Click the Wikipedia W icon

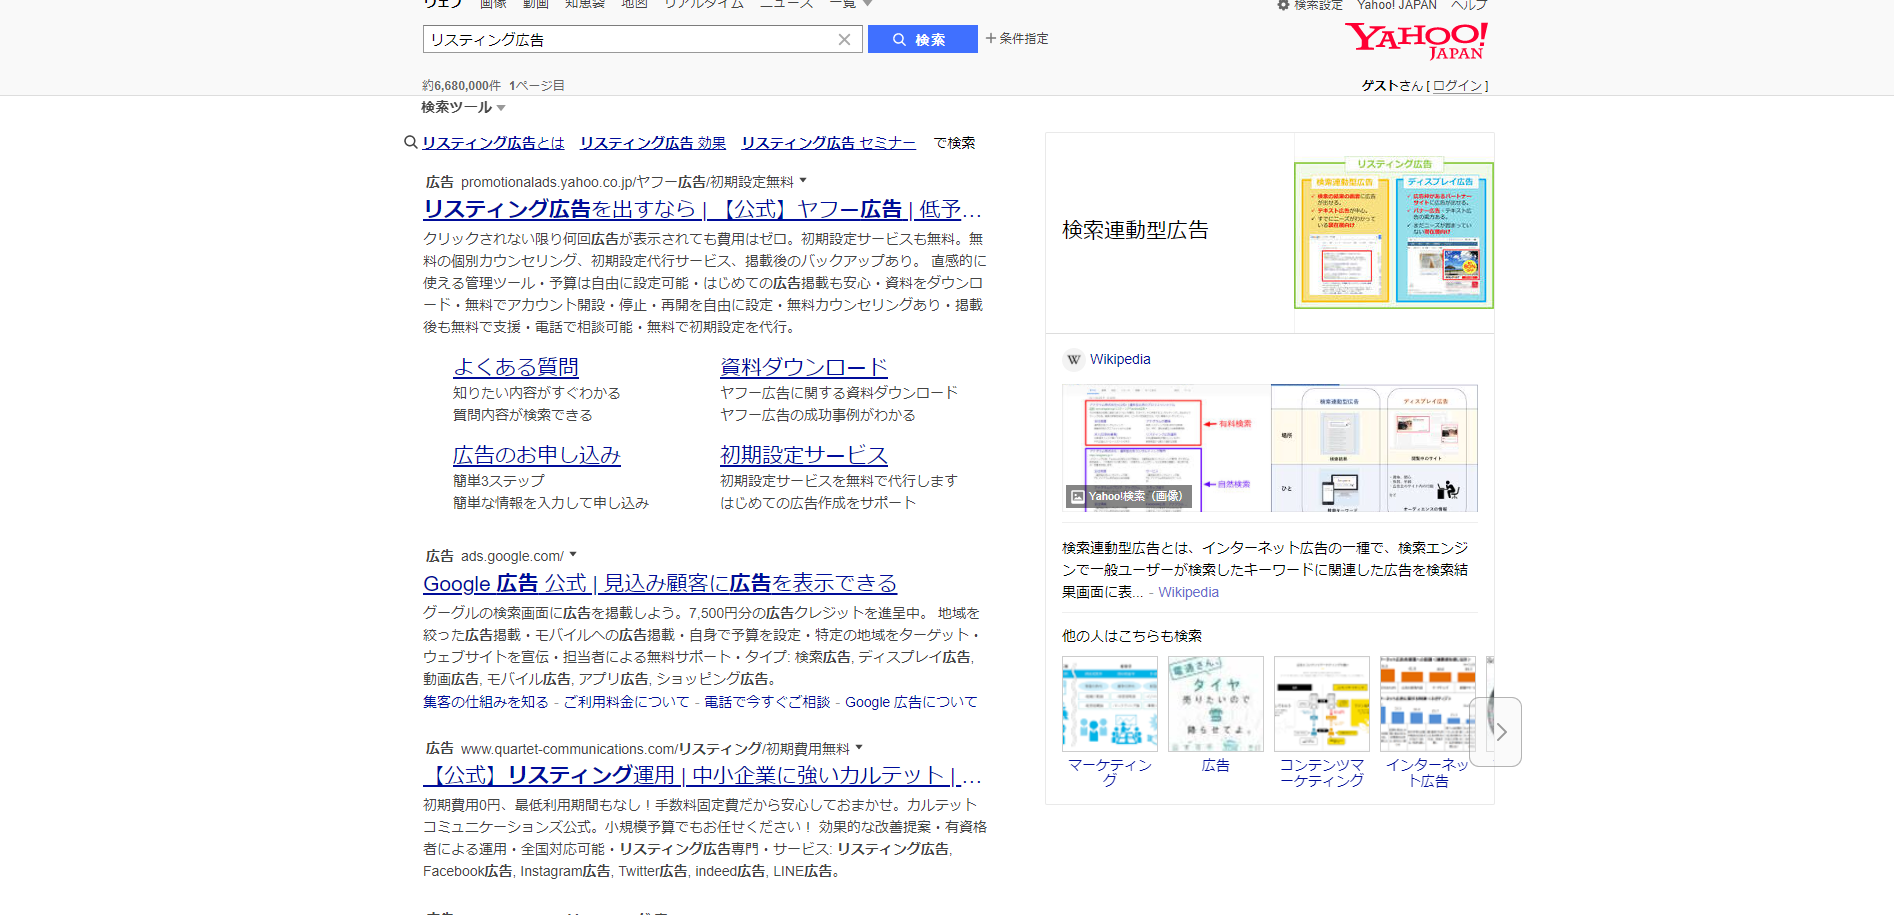(1073, 359)
